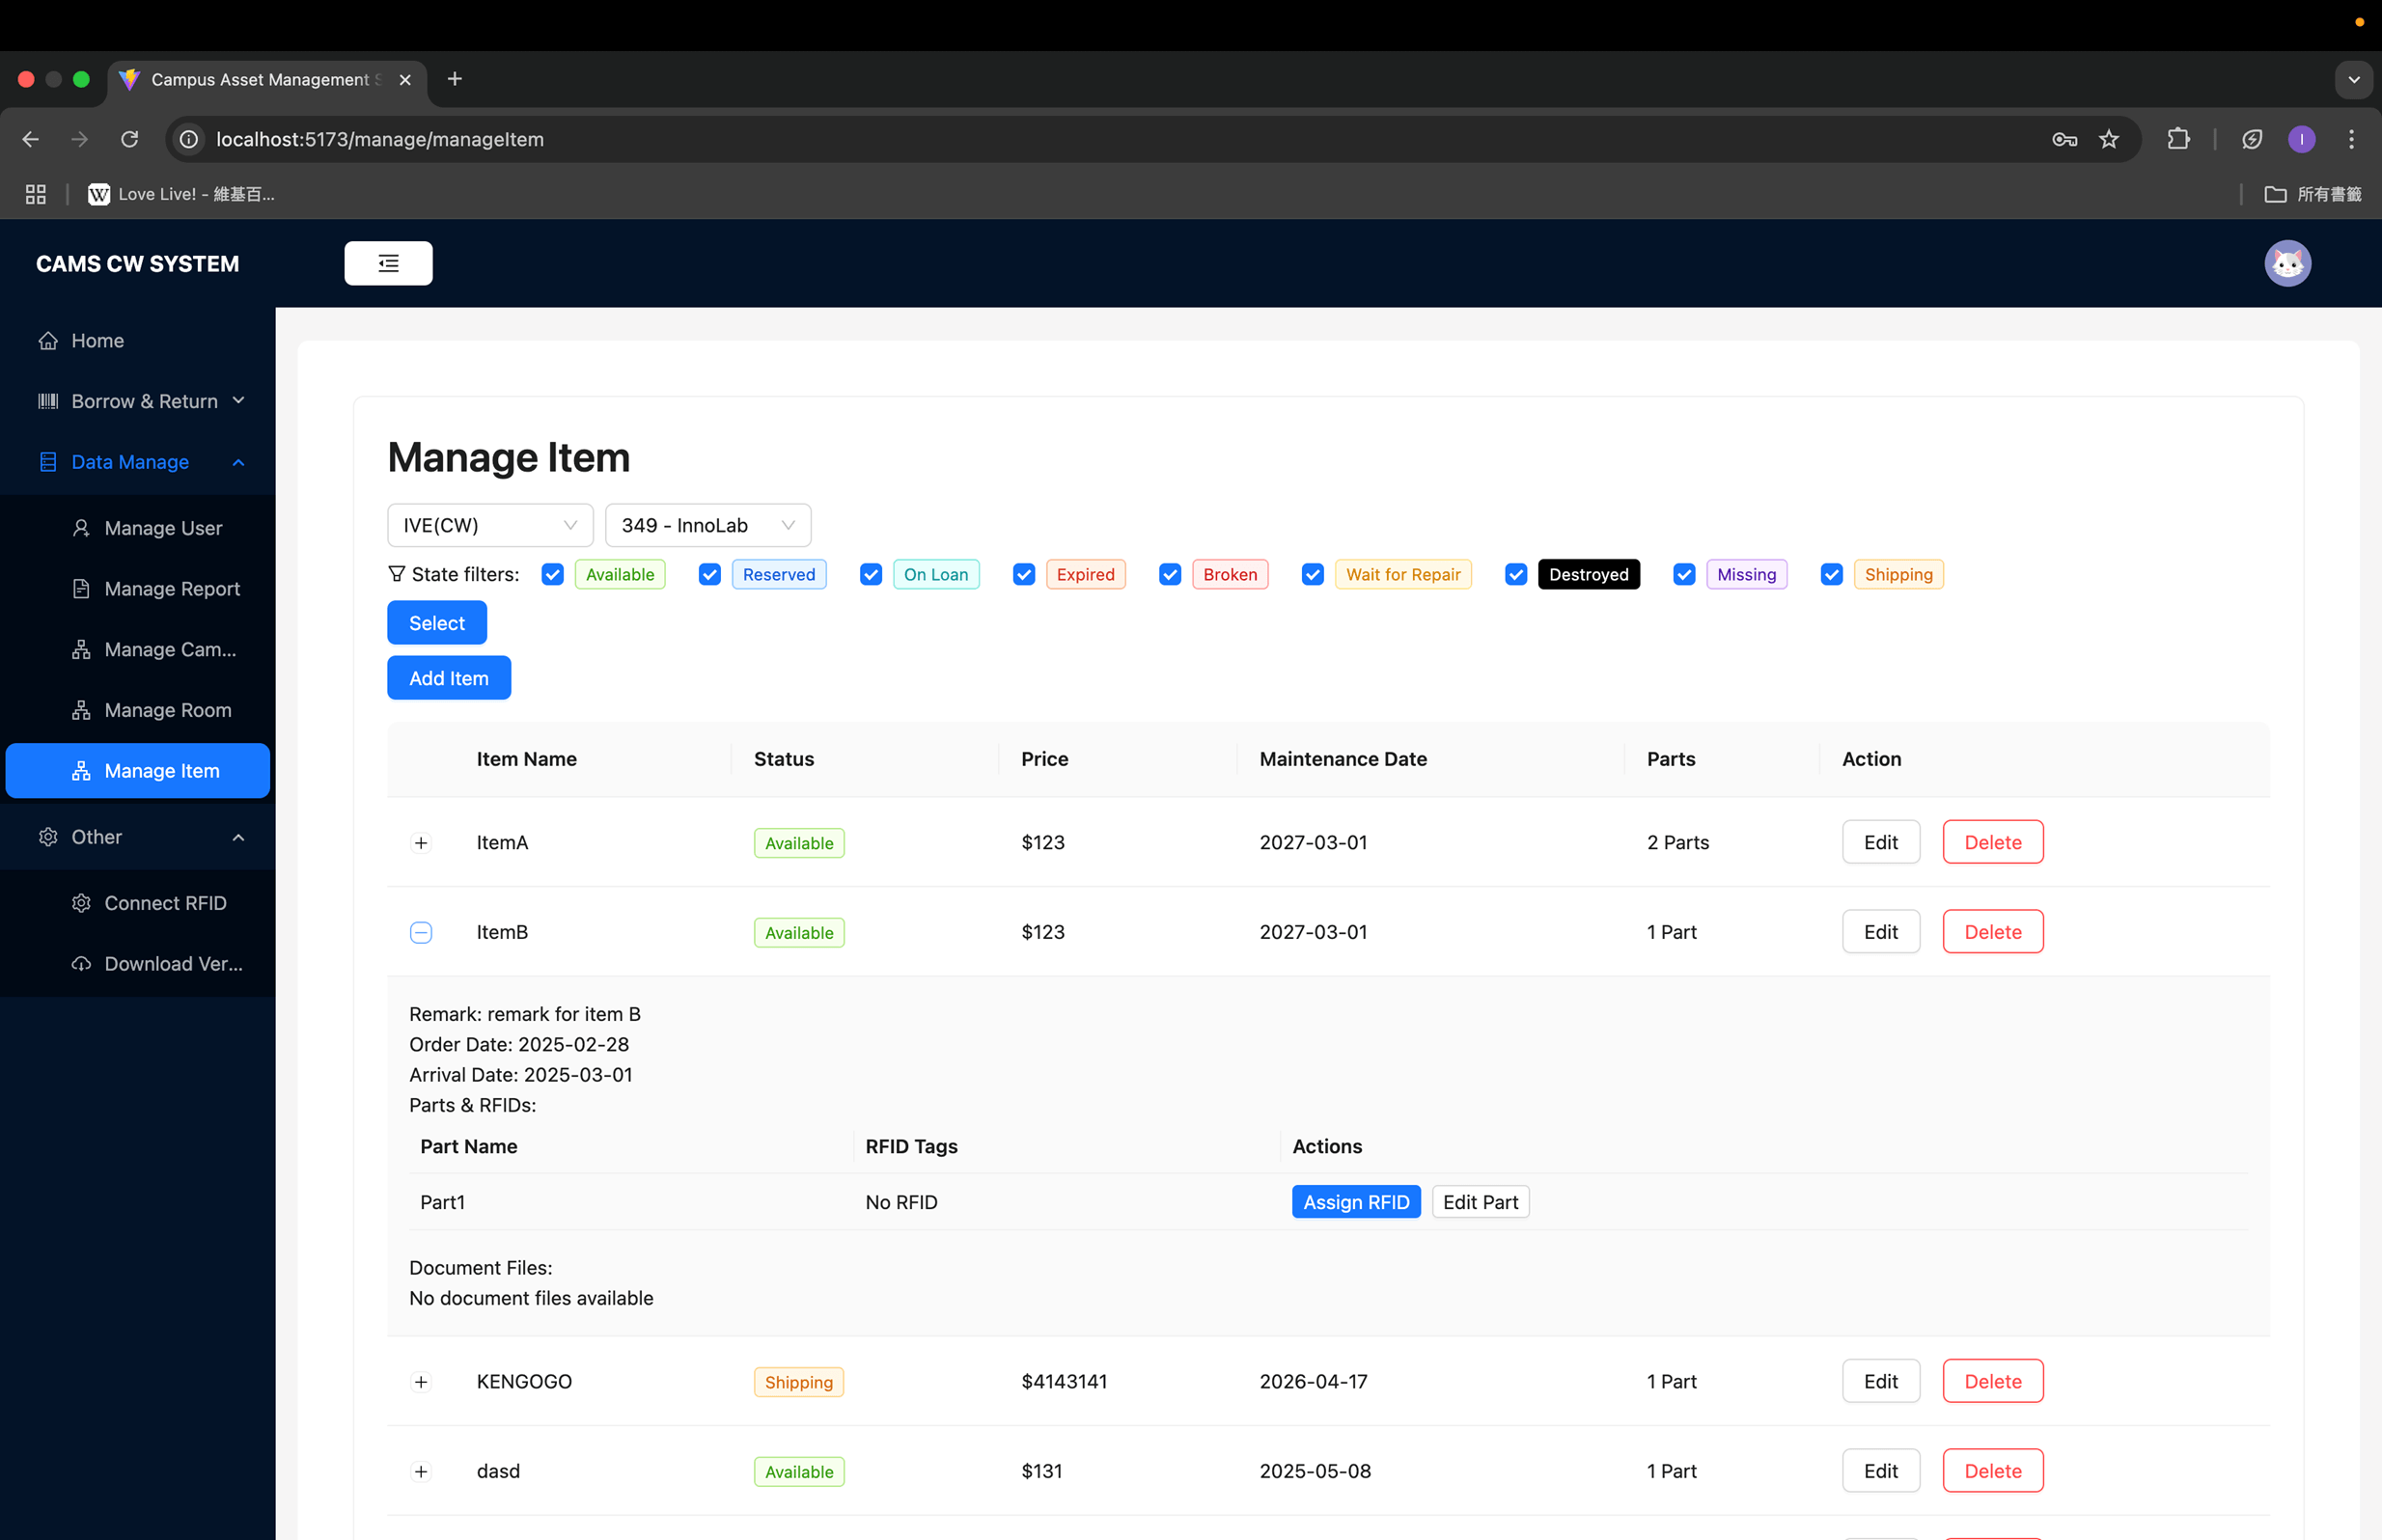Open Manage User in the sidebar
The height and width of the screenshot is (1540, 2382).
[163, 528]
